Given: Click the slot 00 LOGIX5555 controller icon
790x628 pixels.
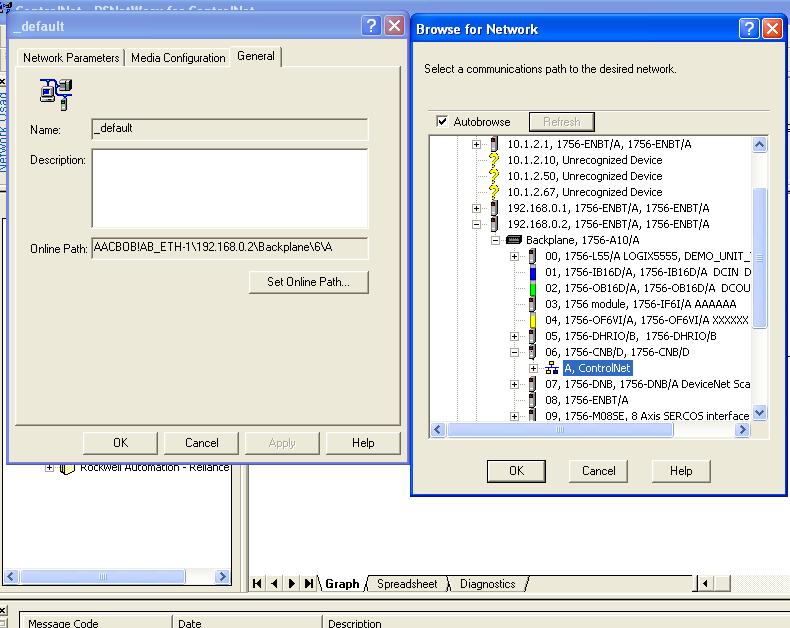Looking at the screenshot, I should 532,256.
